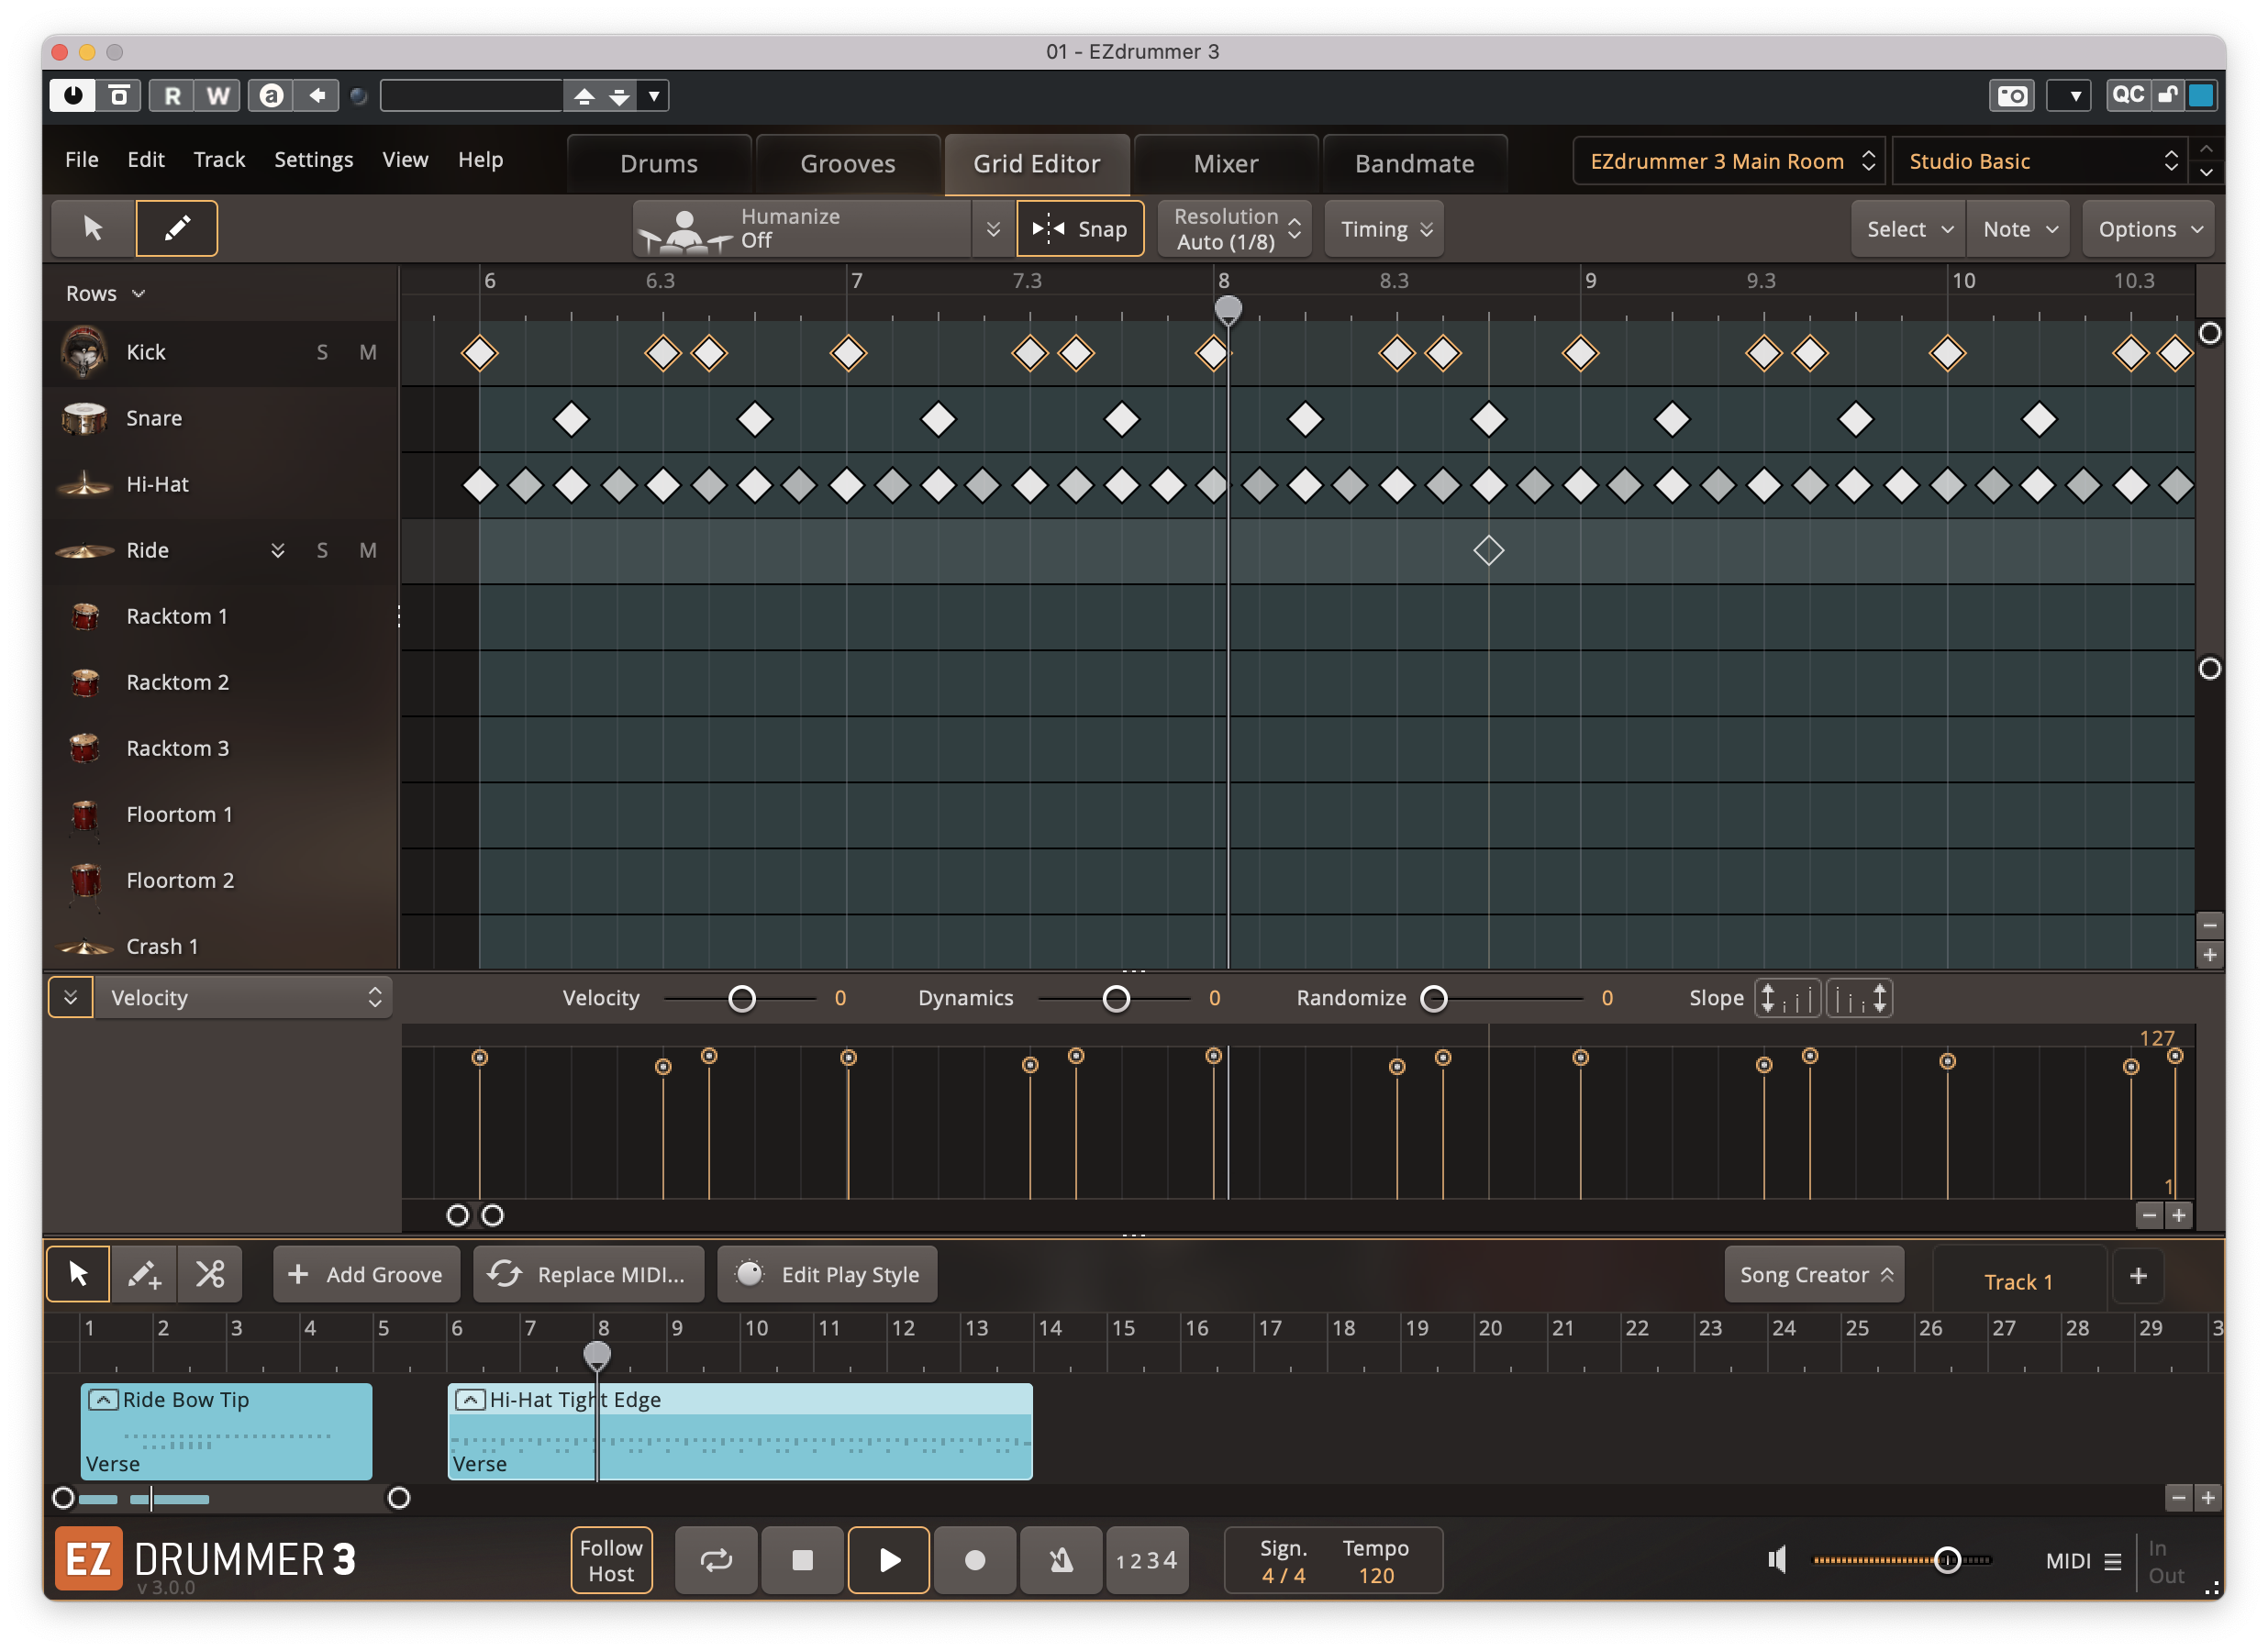Enable the loop playback button

(x=716, y=1560)
